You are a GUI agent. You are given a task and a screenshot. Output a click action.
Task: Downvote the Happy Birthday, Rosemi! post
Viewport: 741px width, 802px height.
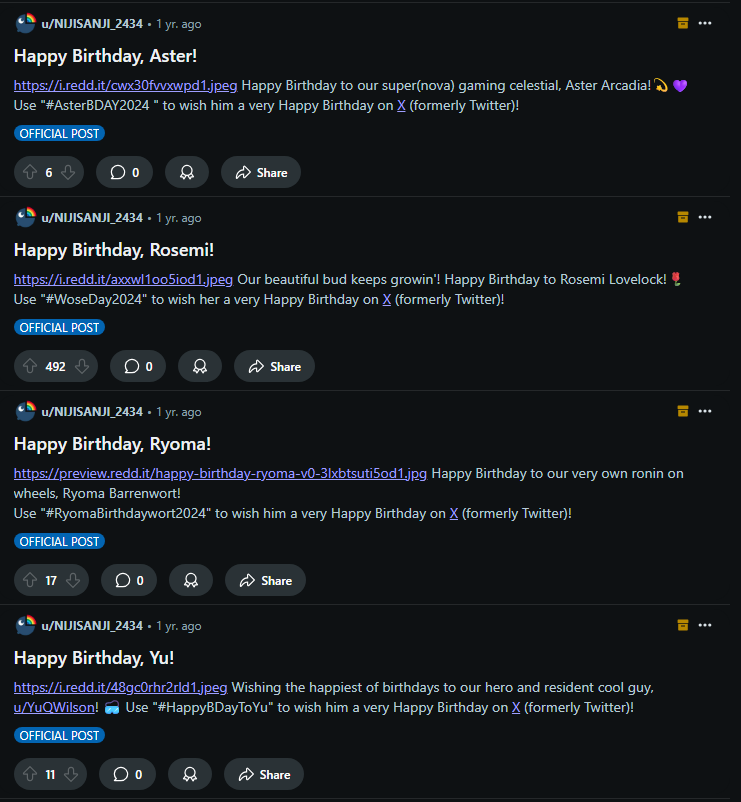(x=83, y=366)
